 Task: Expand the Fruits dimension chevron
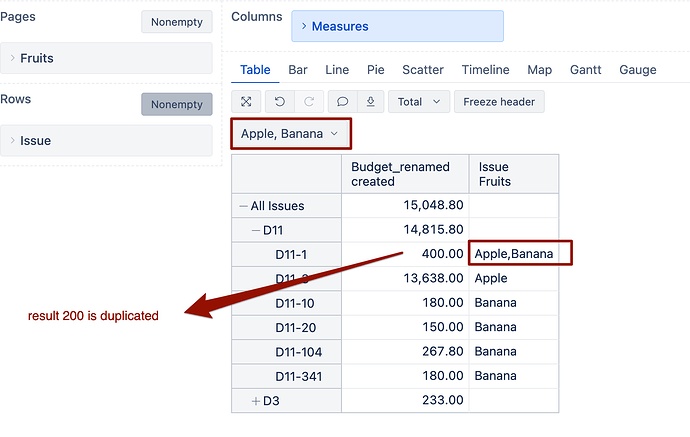click(x=12, y=58)
